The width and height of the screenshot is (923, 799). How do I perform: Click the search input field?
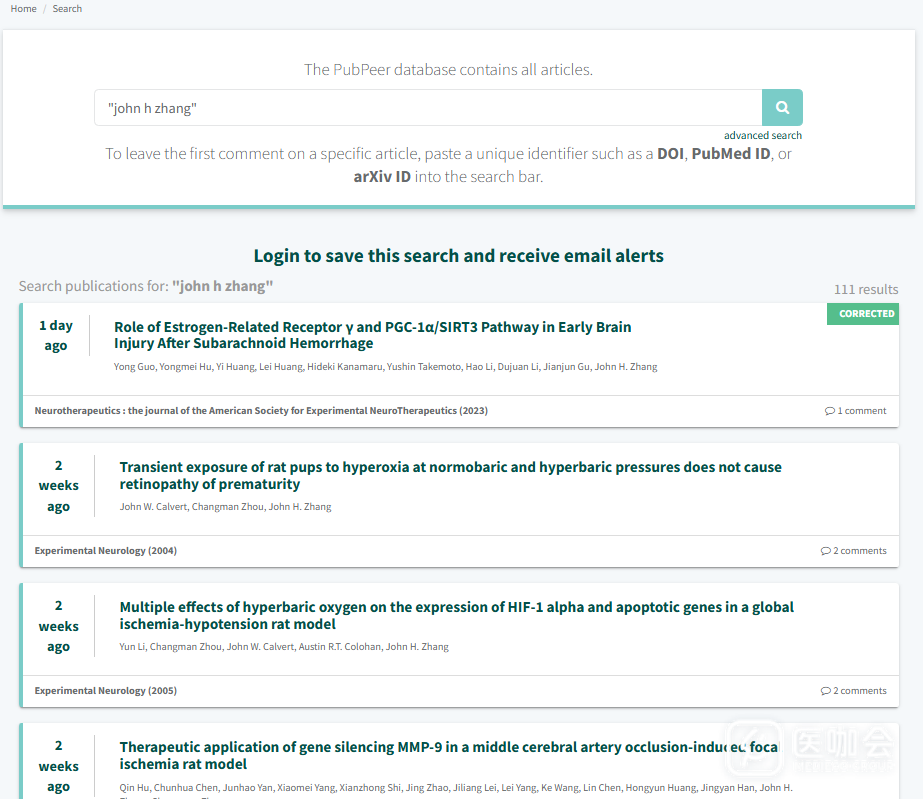427,108
